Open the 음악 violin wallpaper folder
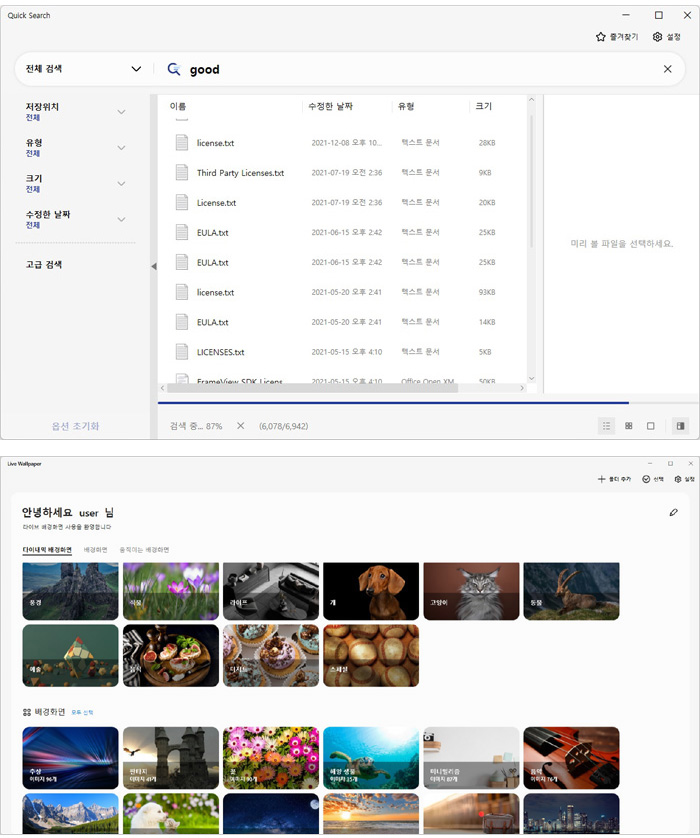Image resolution: width=700 pixels, height=838 pixels. (572, 758)
